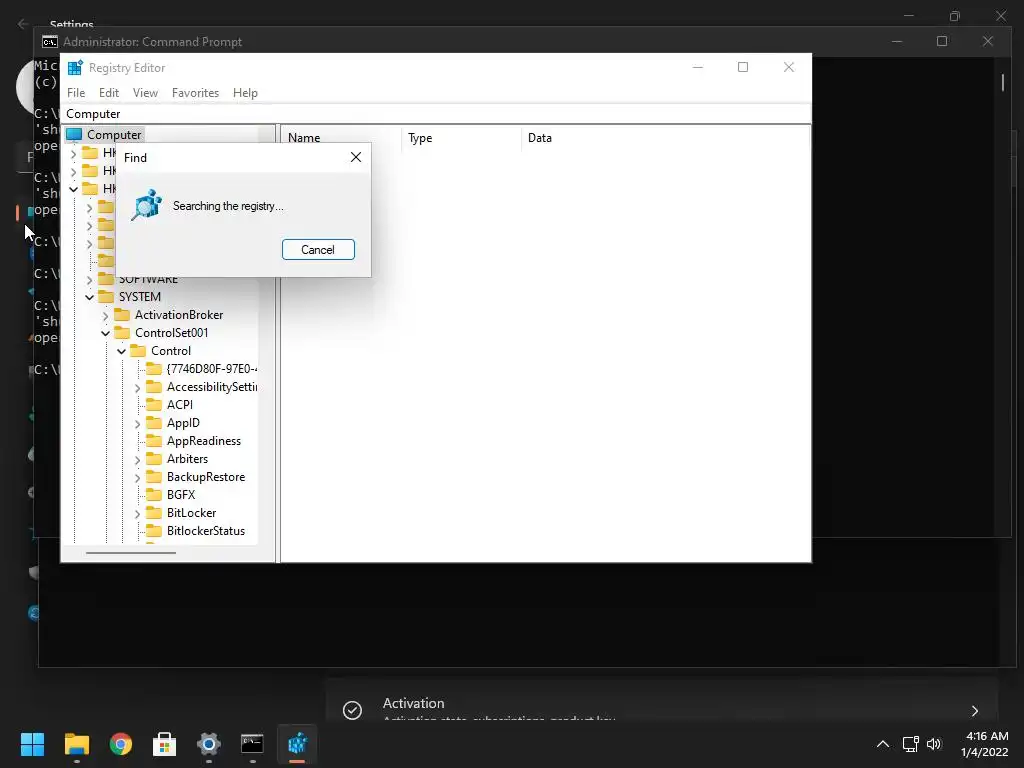Click Registry Editor taskbar icon

[297, 744]
